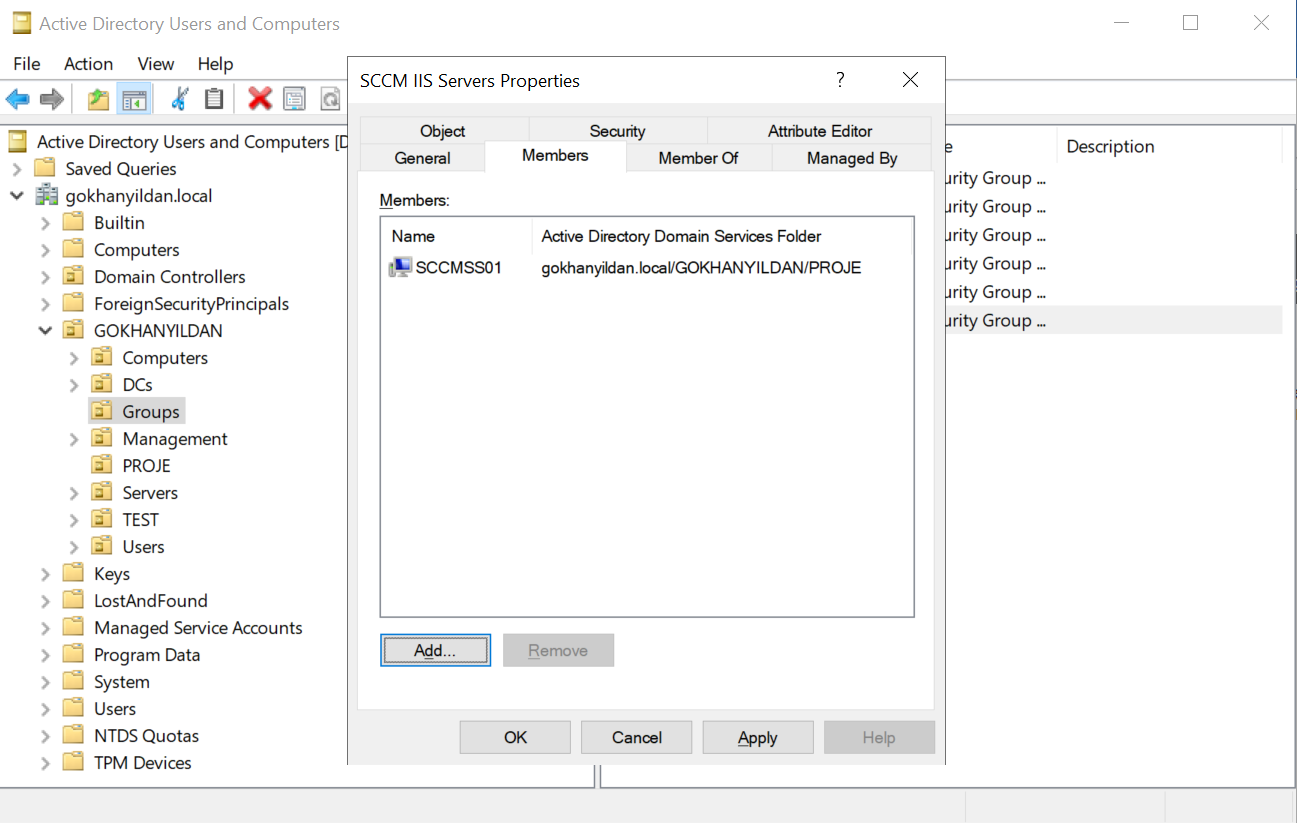Expand the LostAndFound container
The height and width of the screenshot is (823, 1297).
(45, 601)
